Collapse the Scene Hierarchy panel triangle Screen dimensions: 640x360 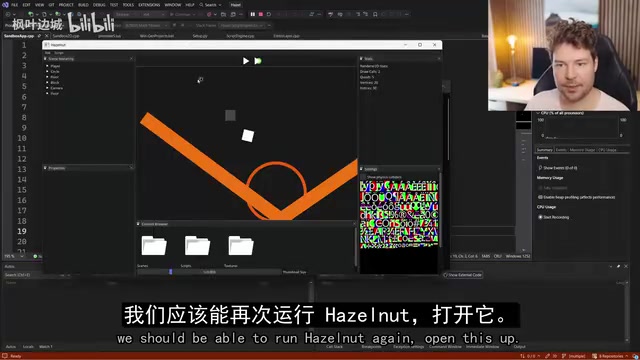[x=45, y=59]
